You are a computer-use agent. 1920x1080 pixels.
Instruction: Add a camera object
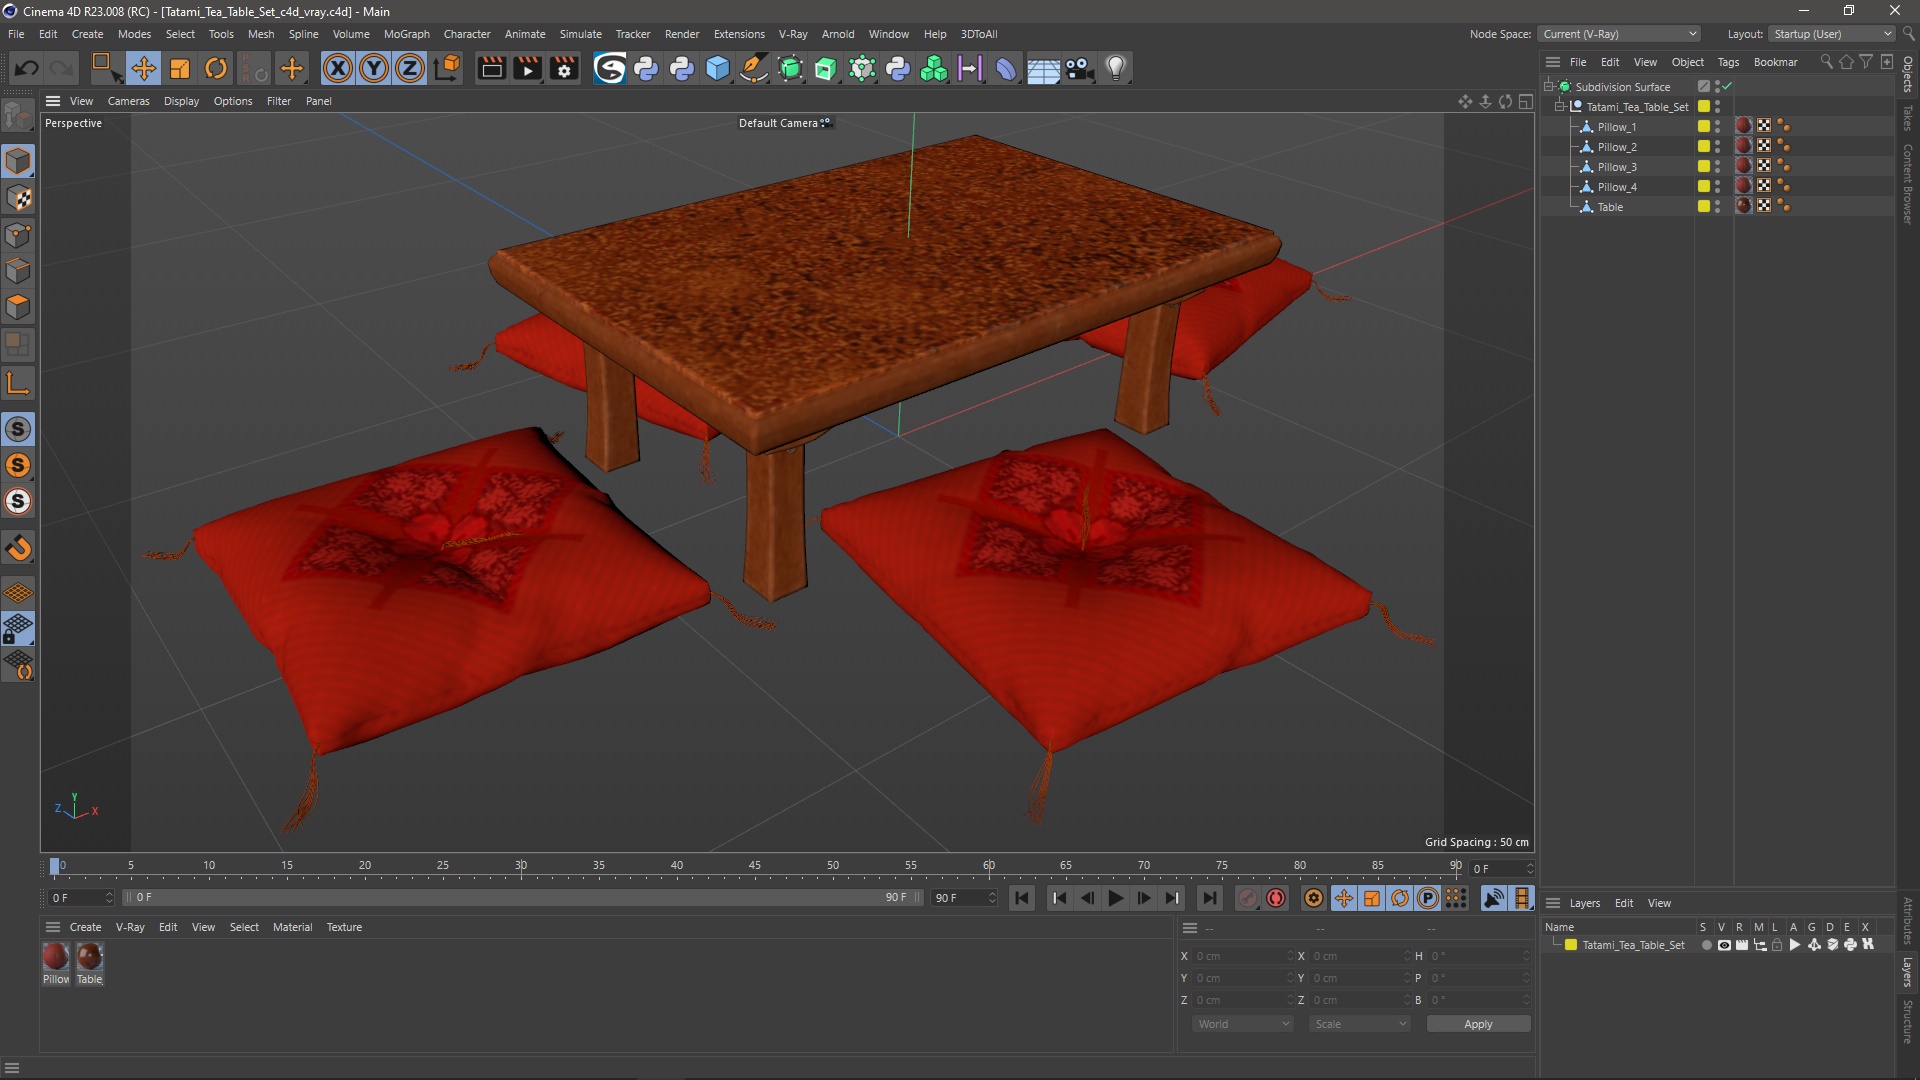click(1079, 68)
